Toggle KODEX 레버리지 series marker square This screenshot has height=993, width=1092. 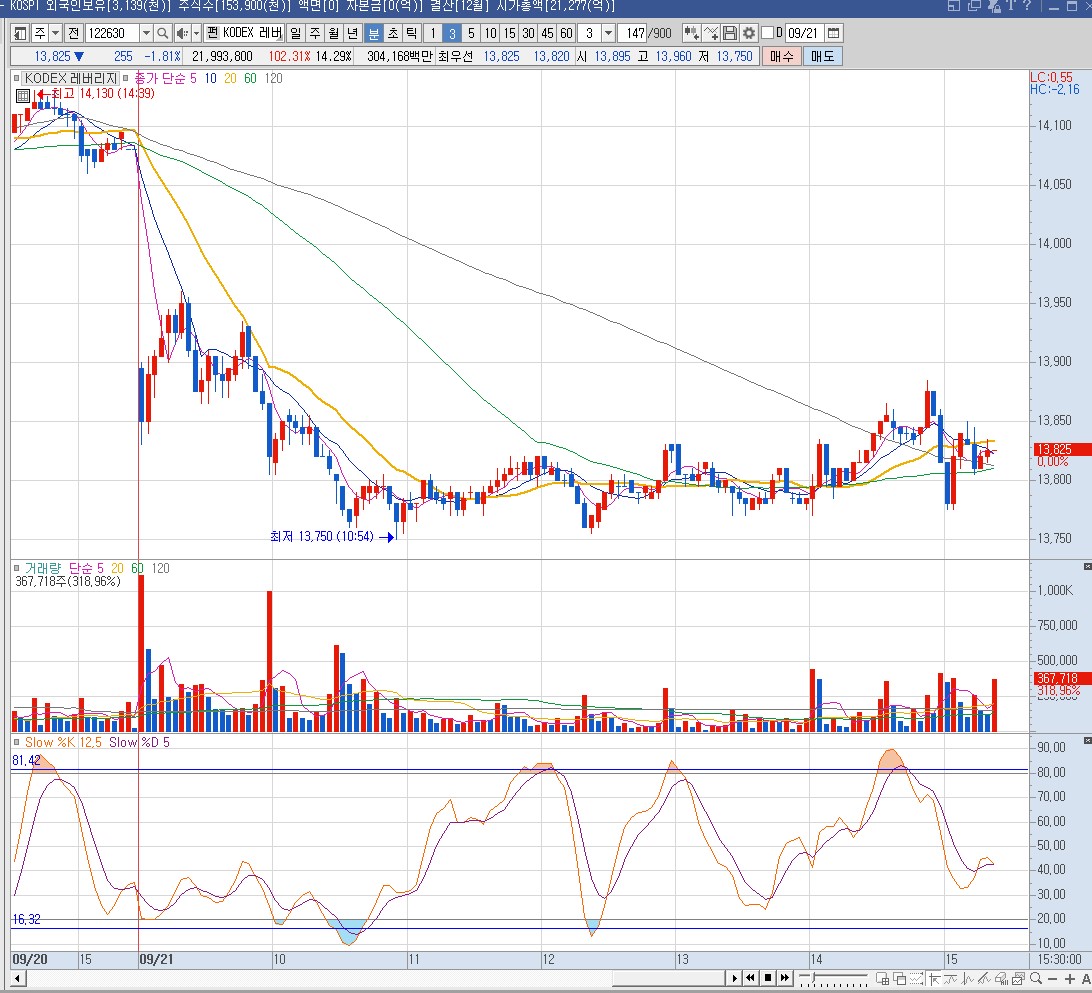(17, 78)
